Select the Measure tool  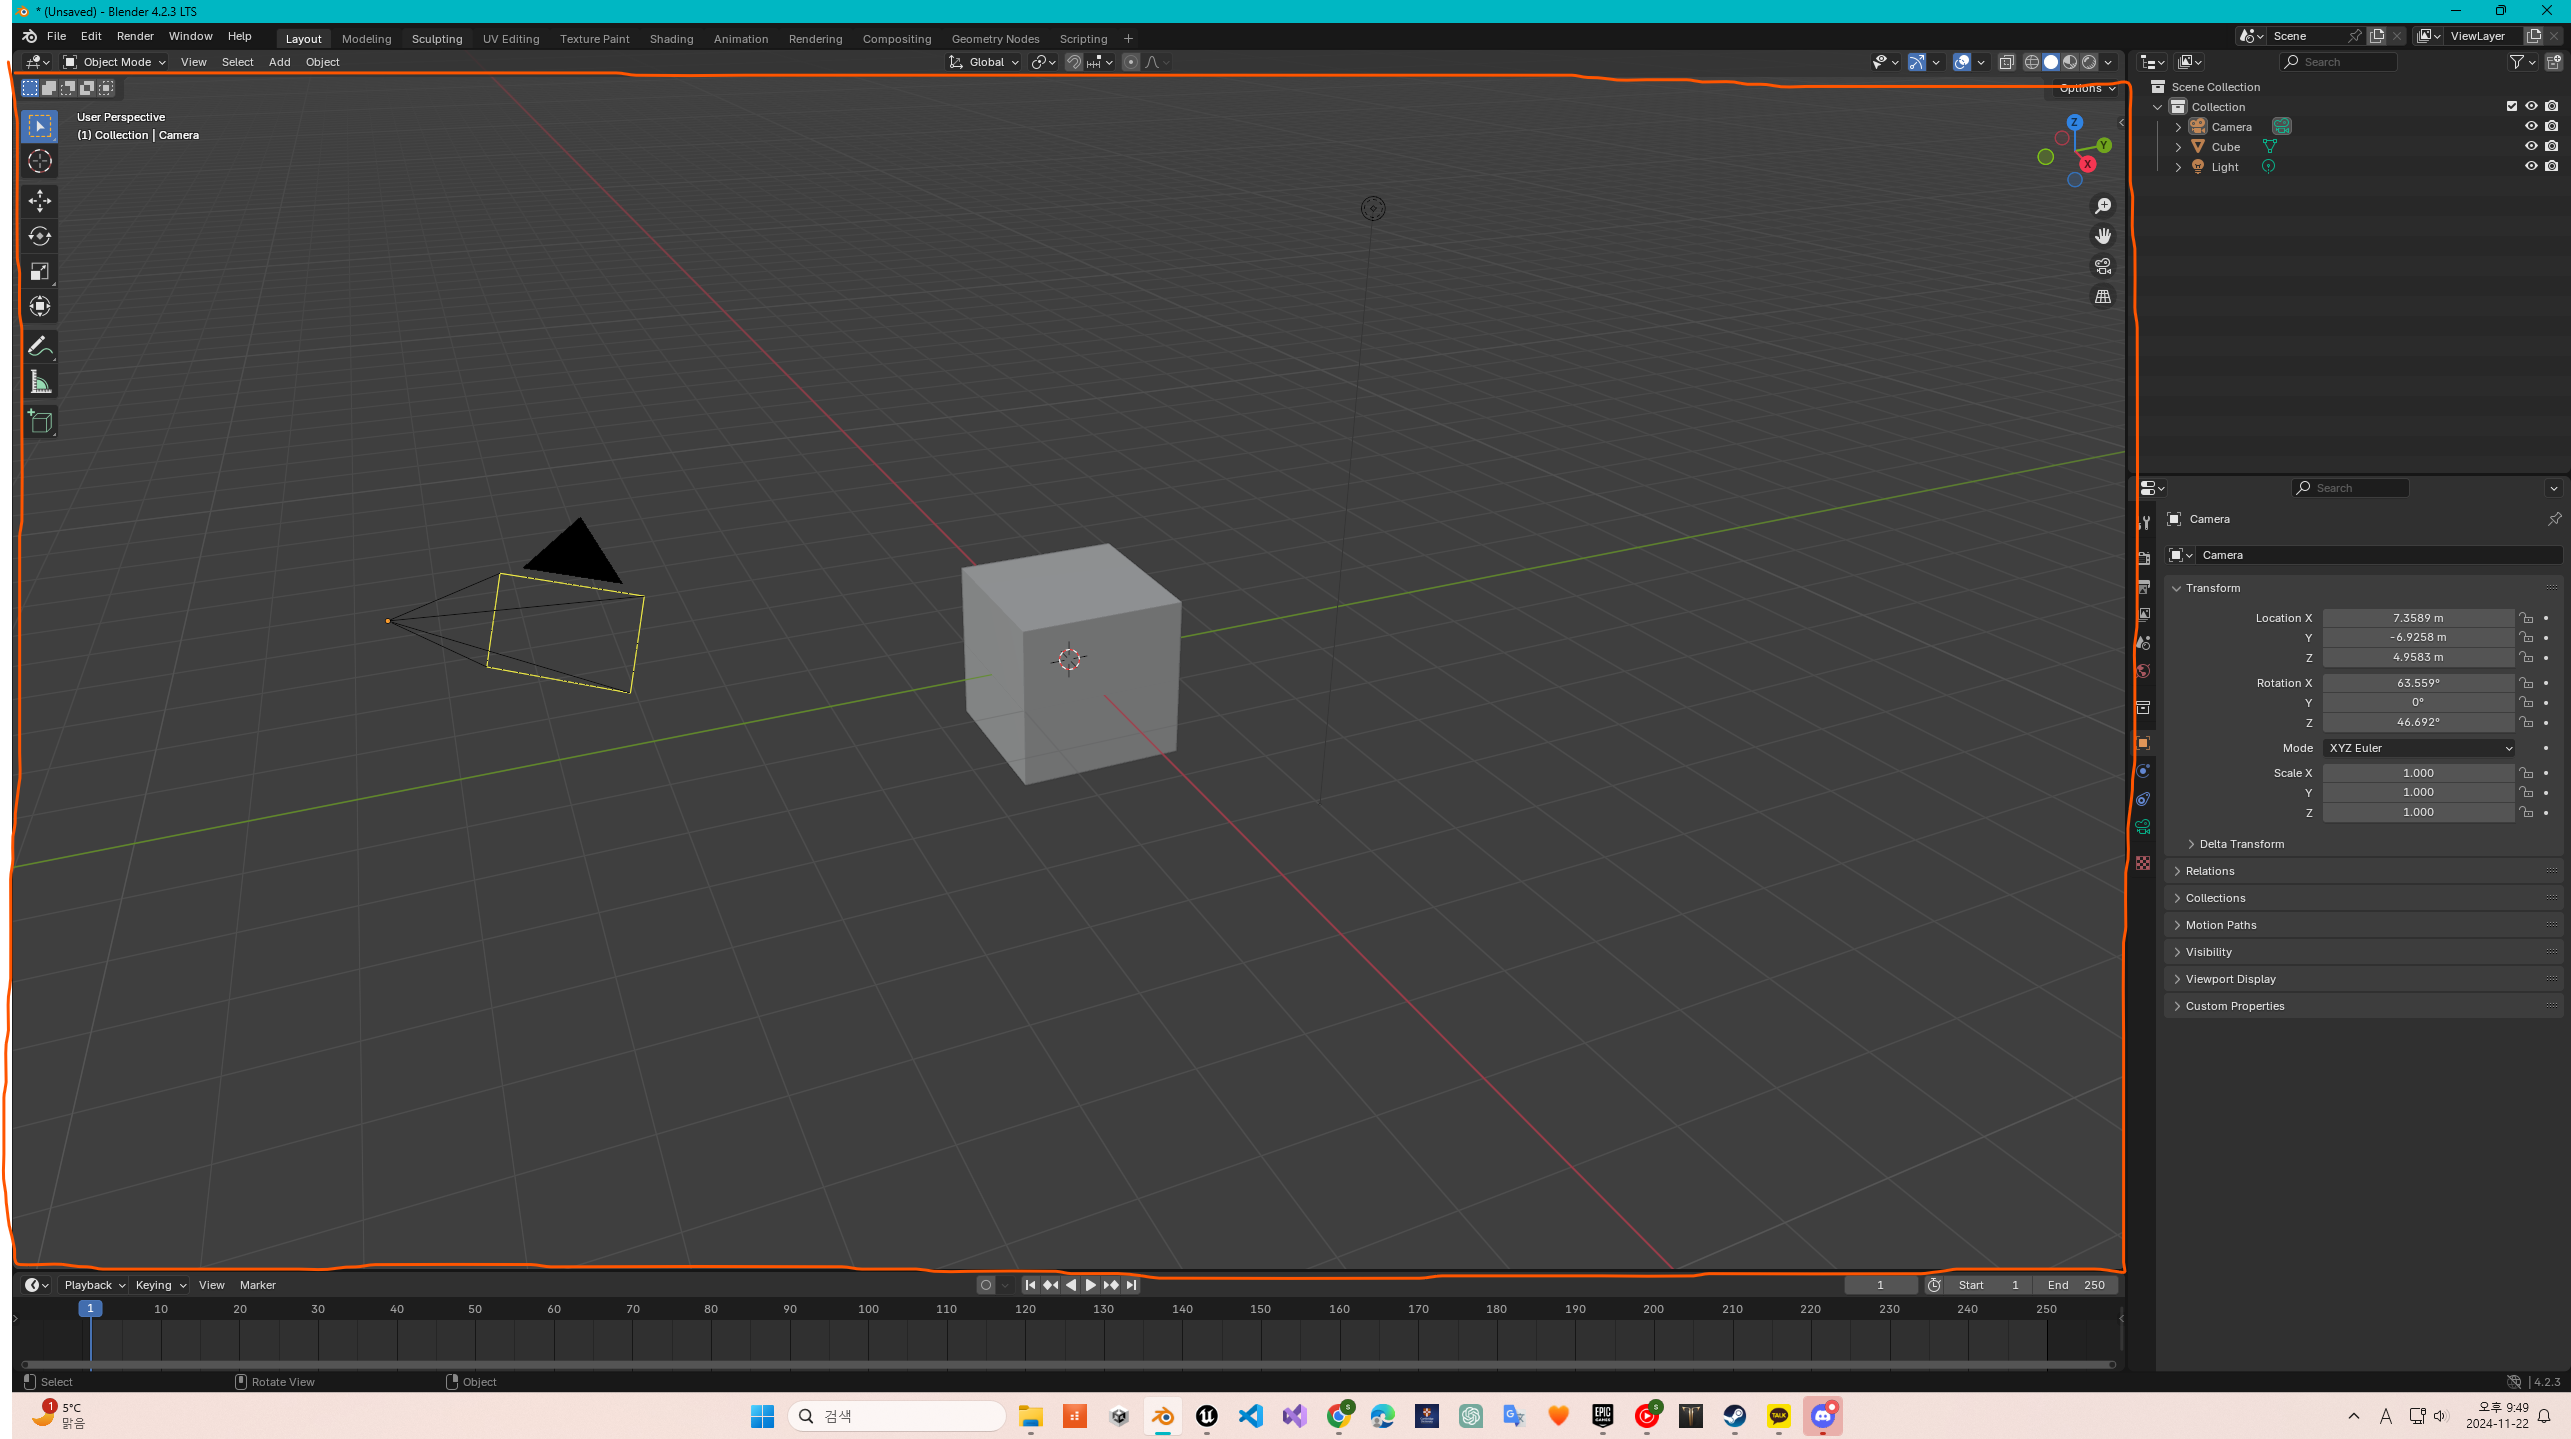click(40, 383)
